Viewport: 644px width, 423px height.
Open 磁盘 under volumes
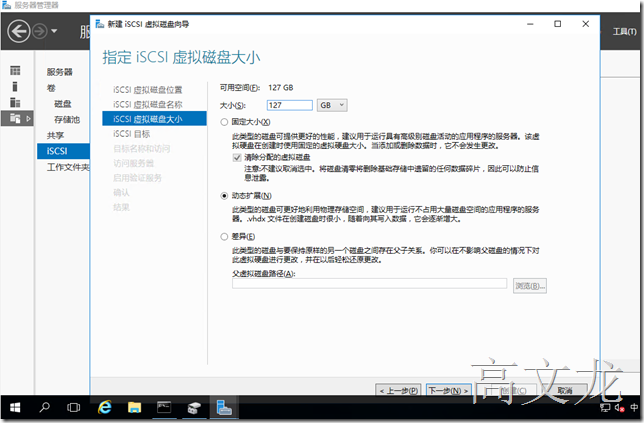pyautogui.click(x=62, y=104)
